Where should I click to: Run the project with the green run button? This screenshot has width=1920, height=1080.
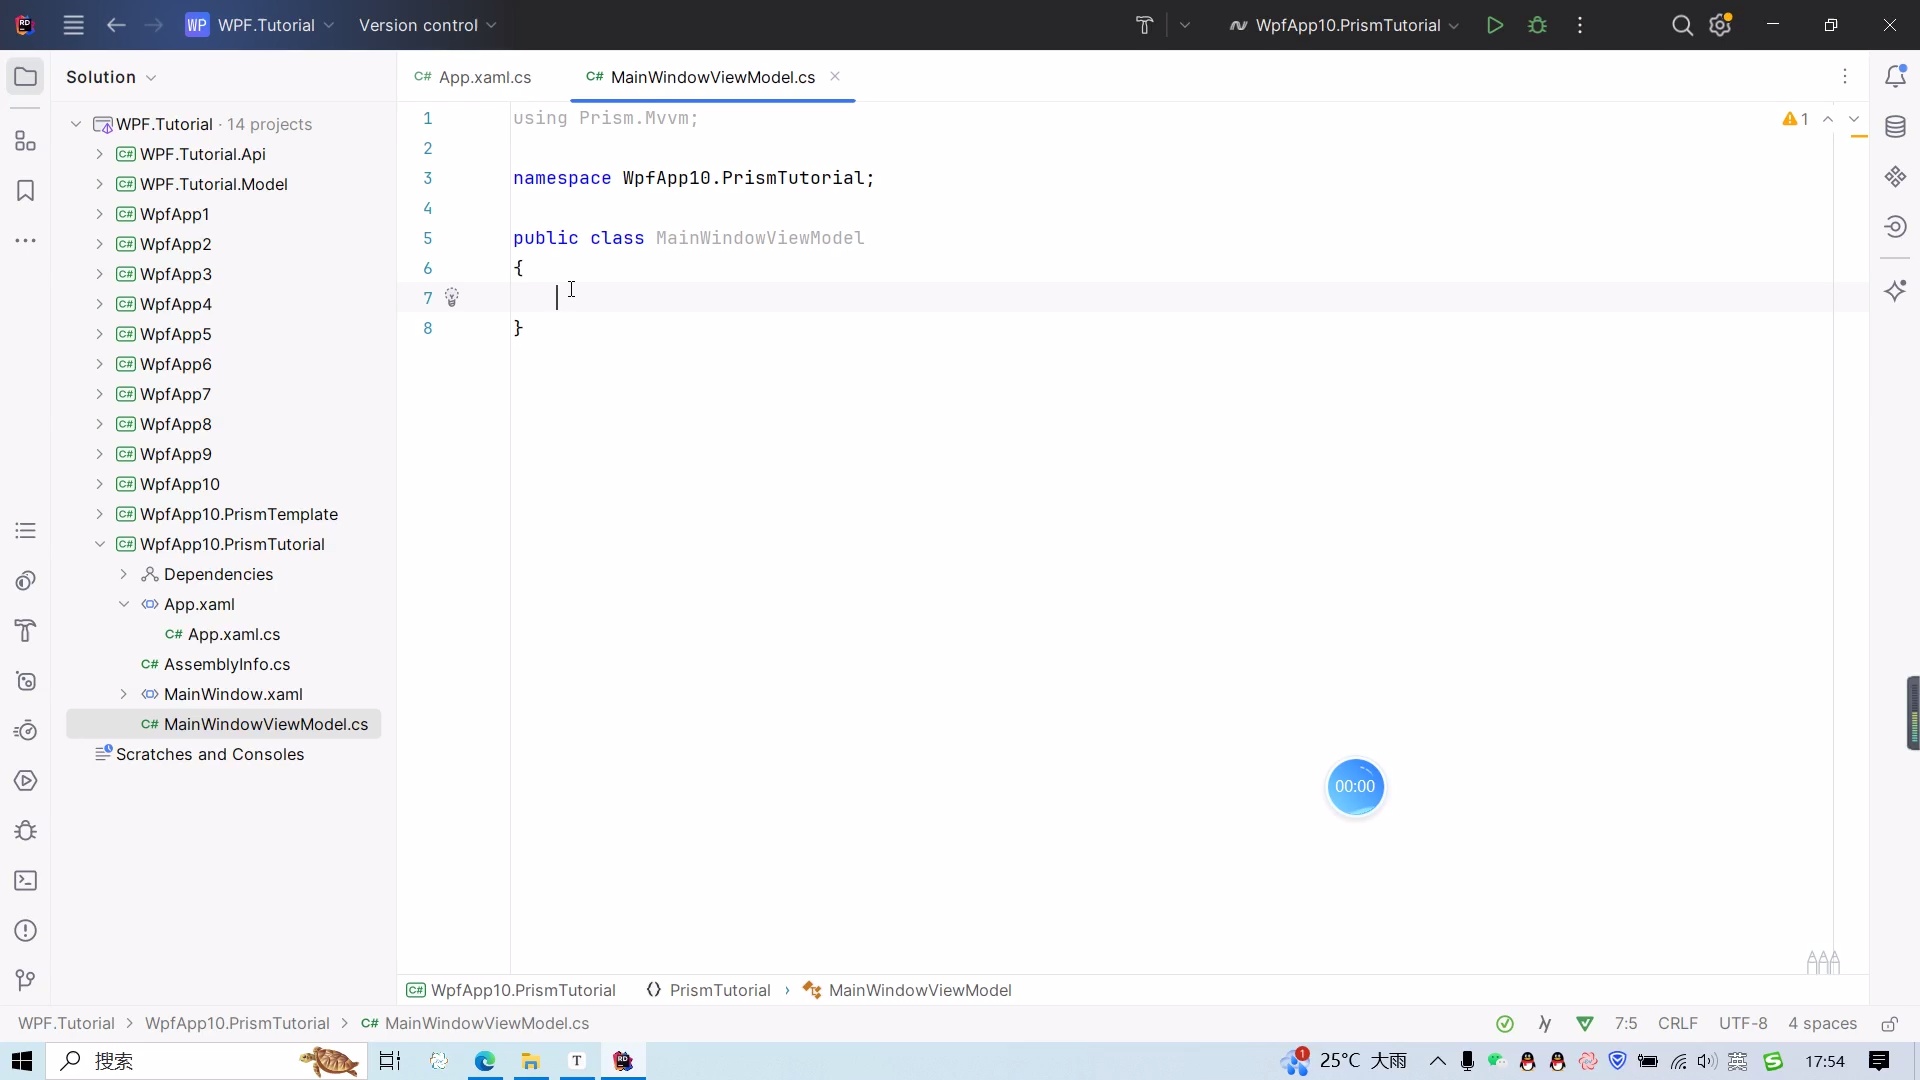click(1496, 25)
